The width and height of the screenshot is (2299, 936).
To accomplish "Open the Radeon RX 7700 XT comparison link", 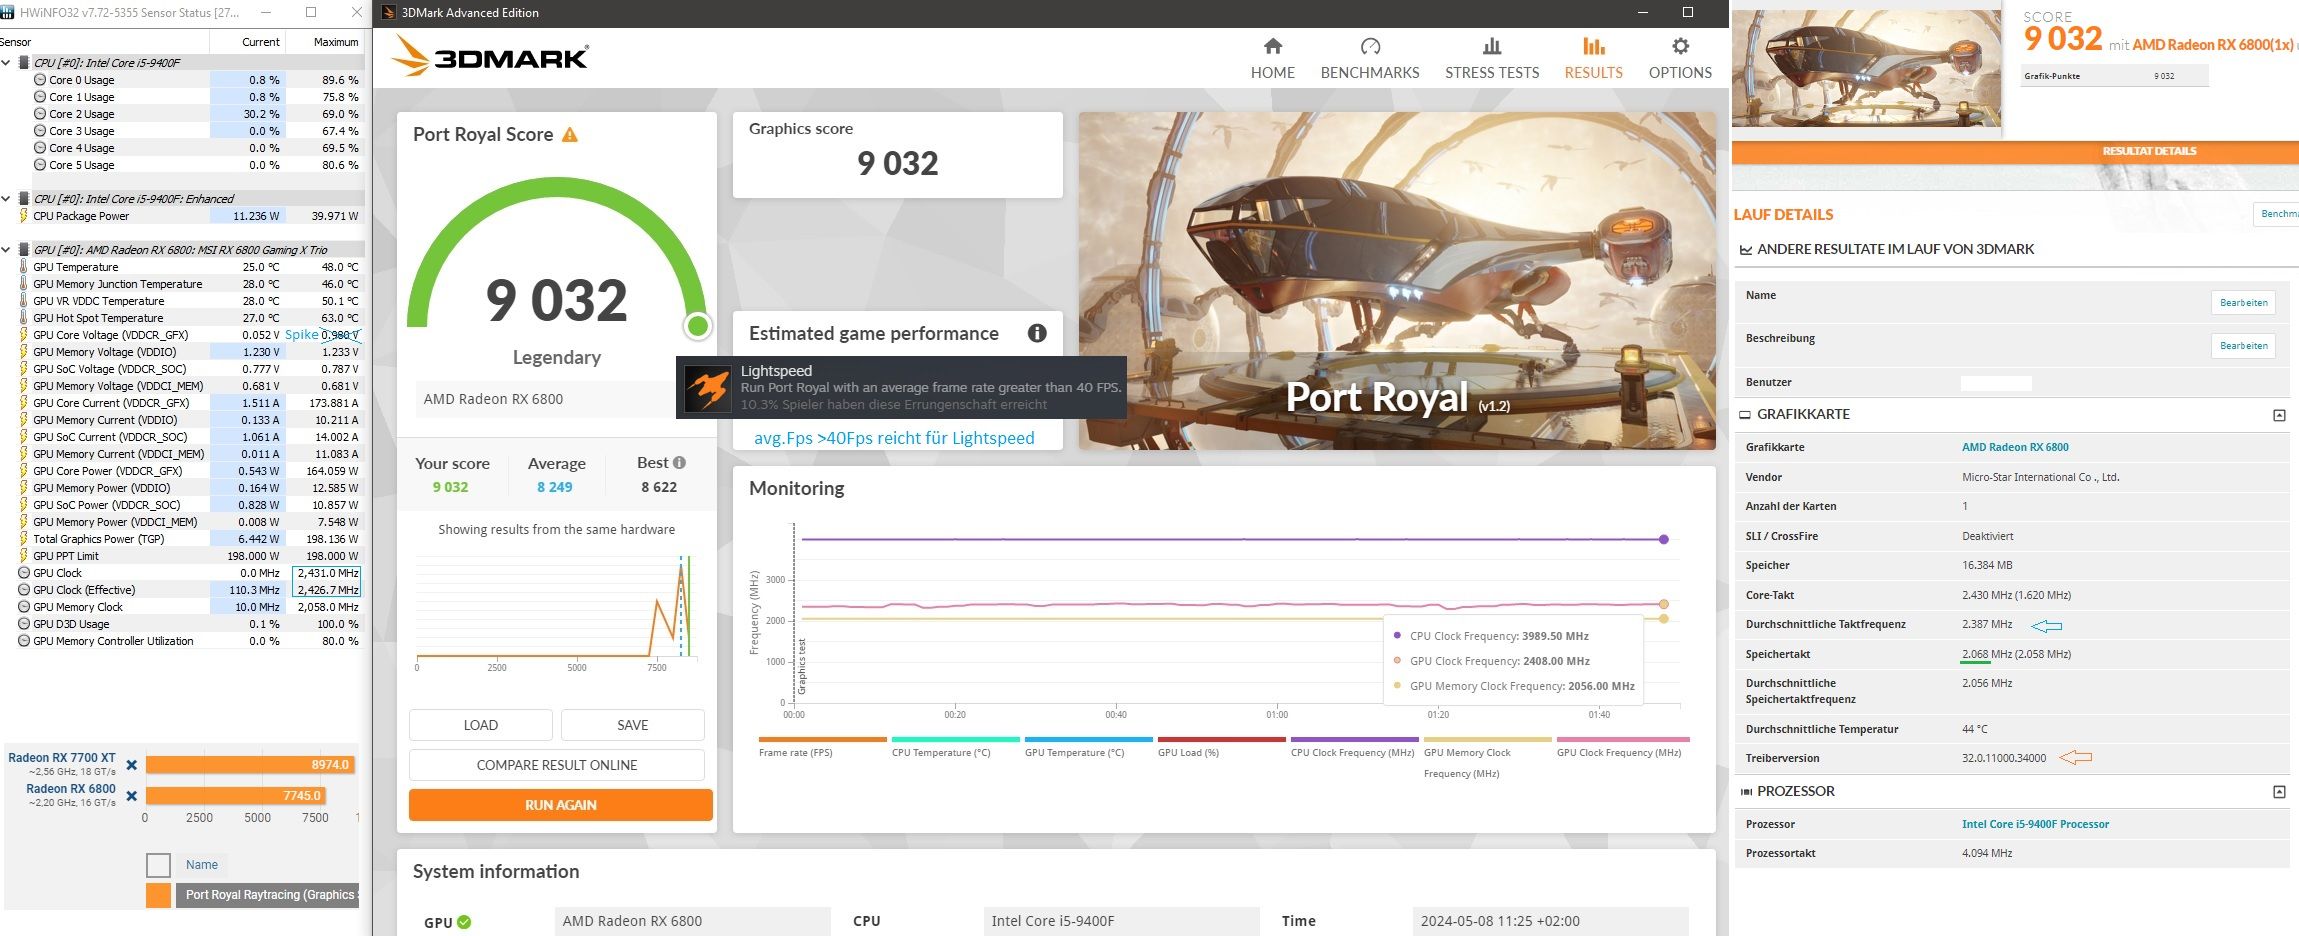I will 62,758.
